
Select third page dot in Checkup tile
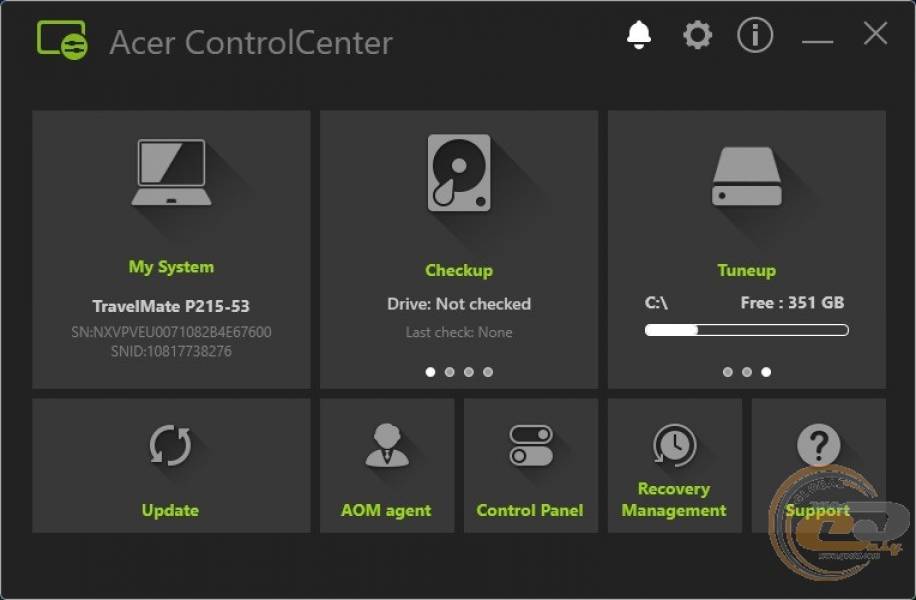point(469,372)
